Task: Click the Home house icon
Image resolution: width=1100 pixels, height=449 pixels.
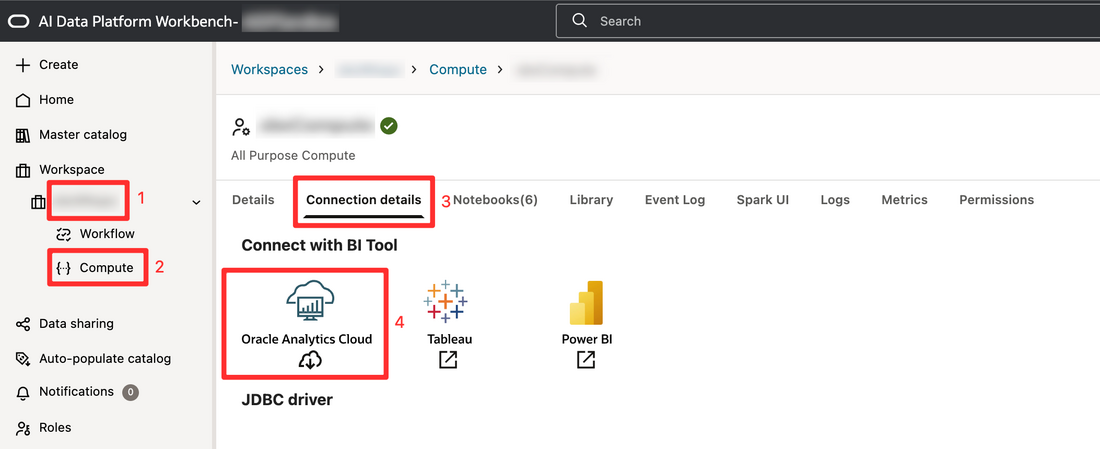Action: point(23,100)
